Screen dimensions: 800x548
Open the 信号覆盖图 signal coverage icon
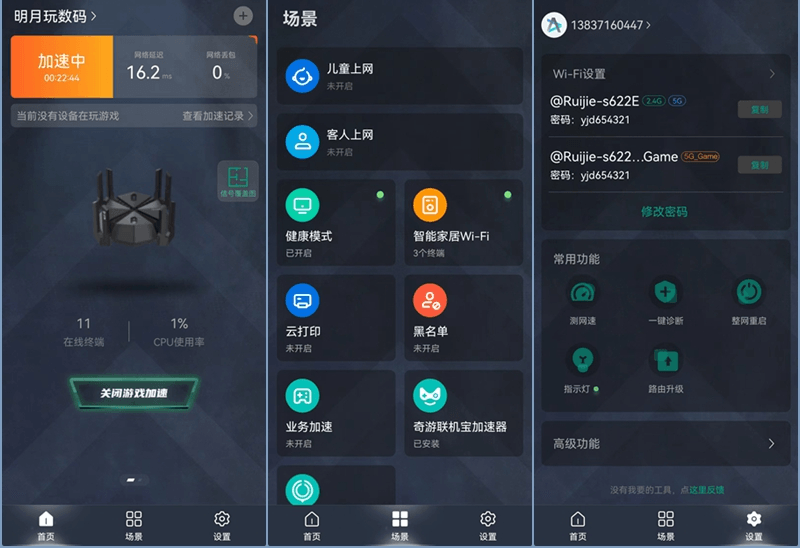pos(238,181)
